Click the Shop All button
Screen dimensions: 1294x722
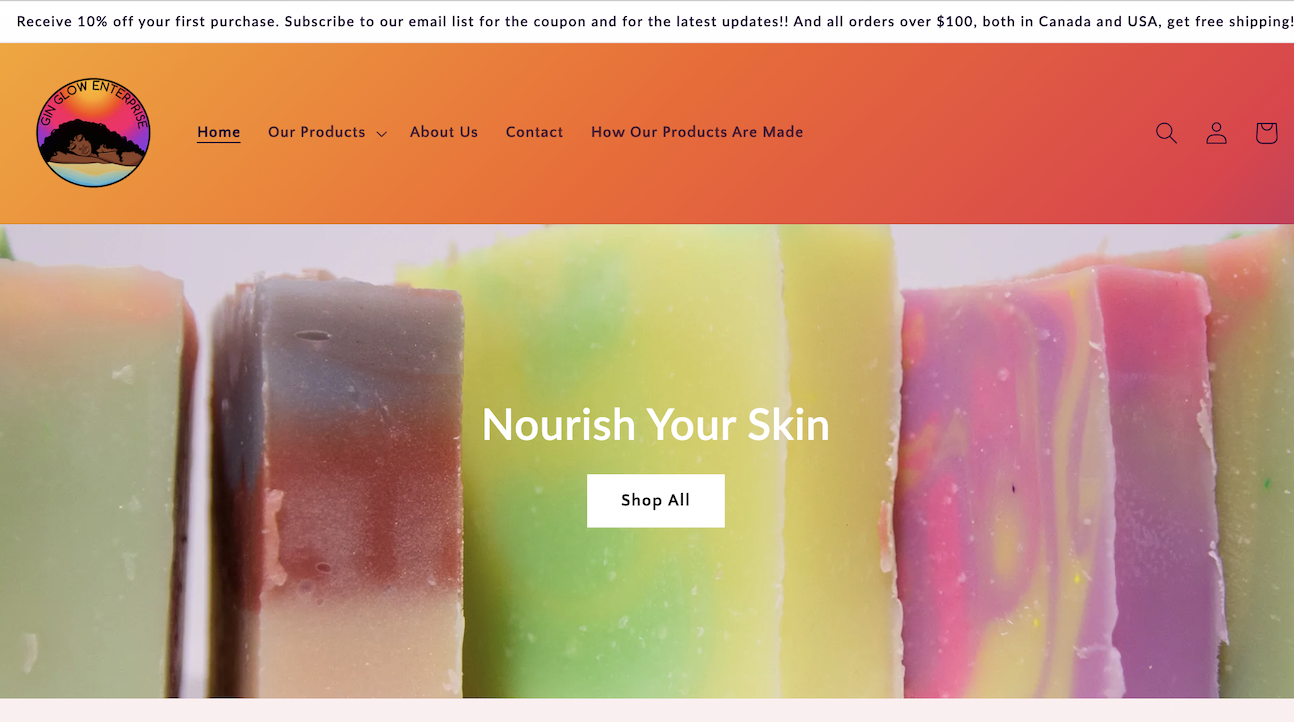[655, 500]
